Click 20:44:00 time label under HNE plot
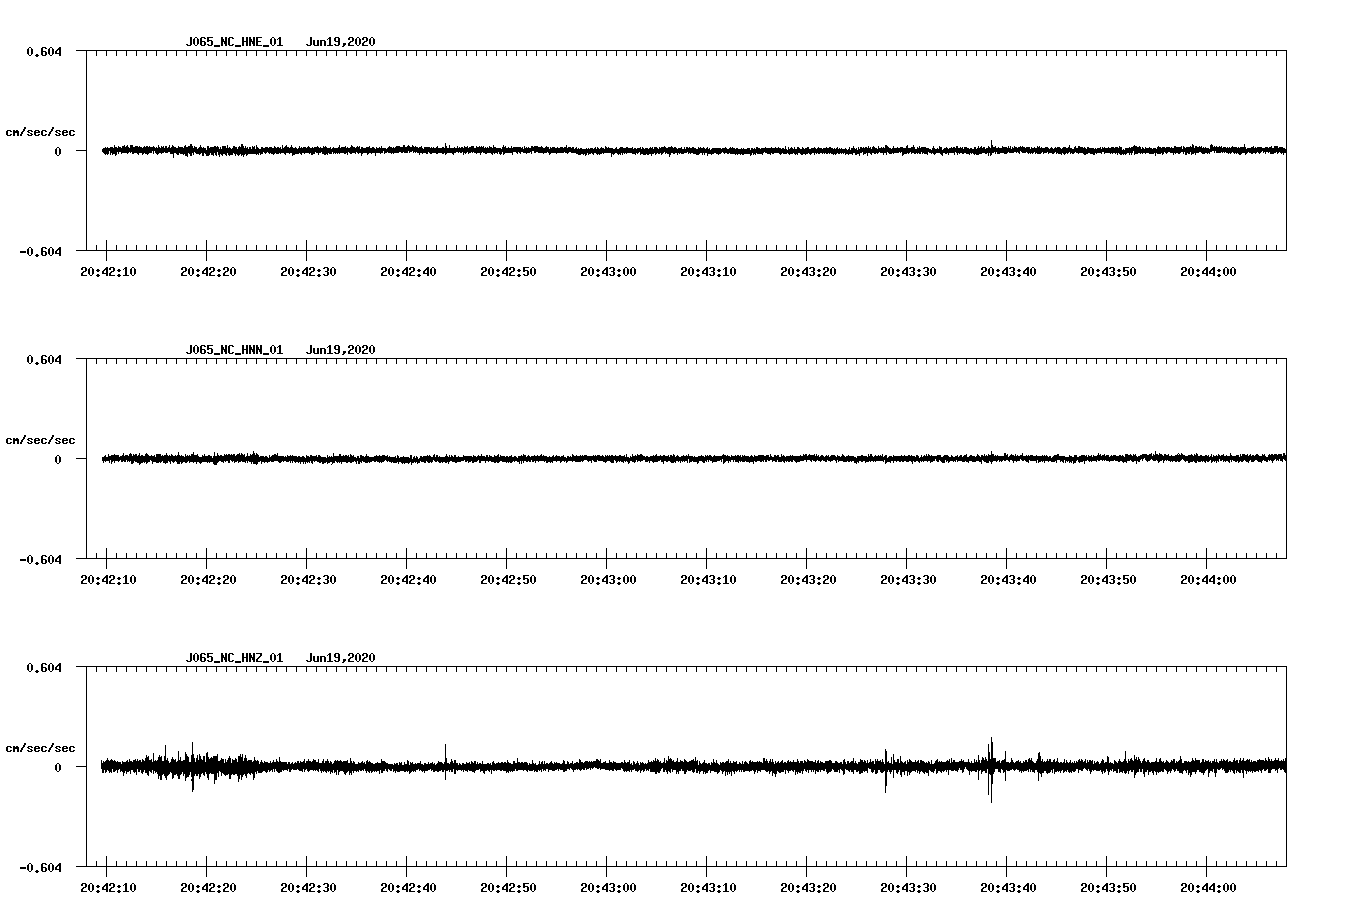 [1208, 272]
